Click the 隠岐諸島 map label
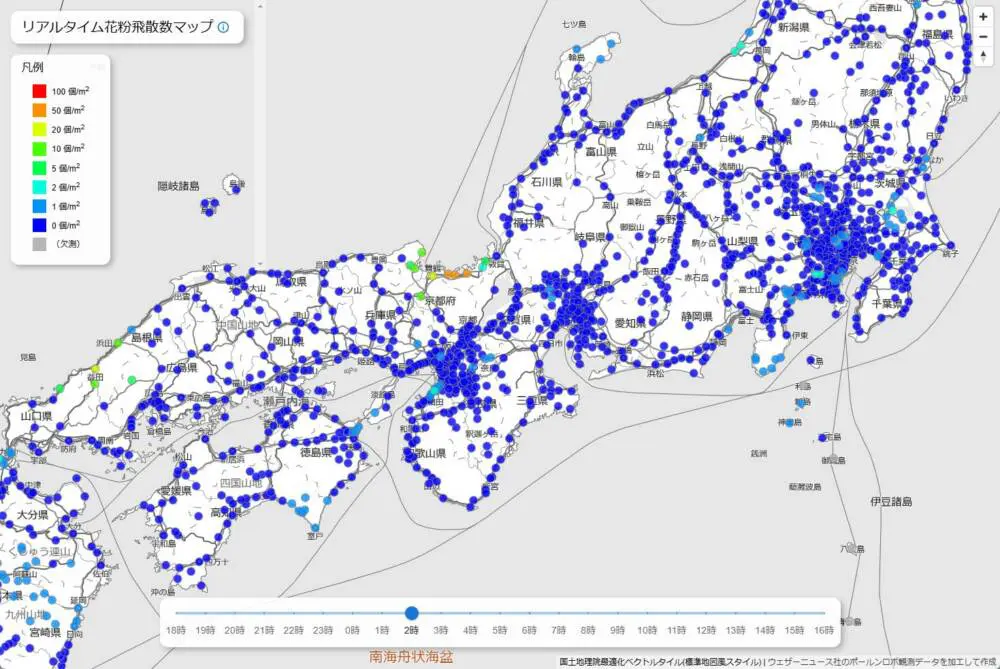The width and height of the screenshot is (1000, 669). click(x=179, y=186)
